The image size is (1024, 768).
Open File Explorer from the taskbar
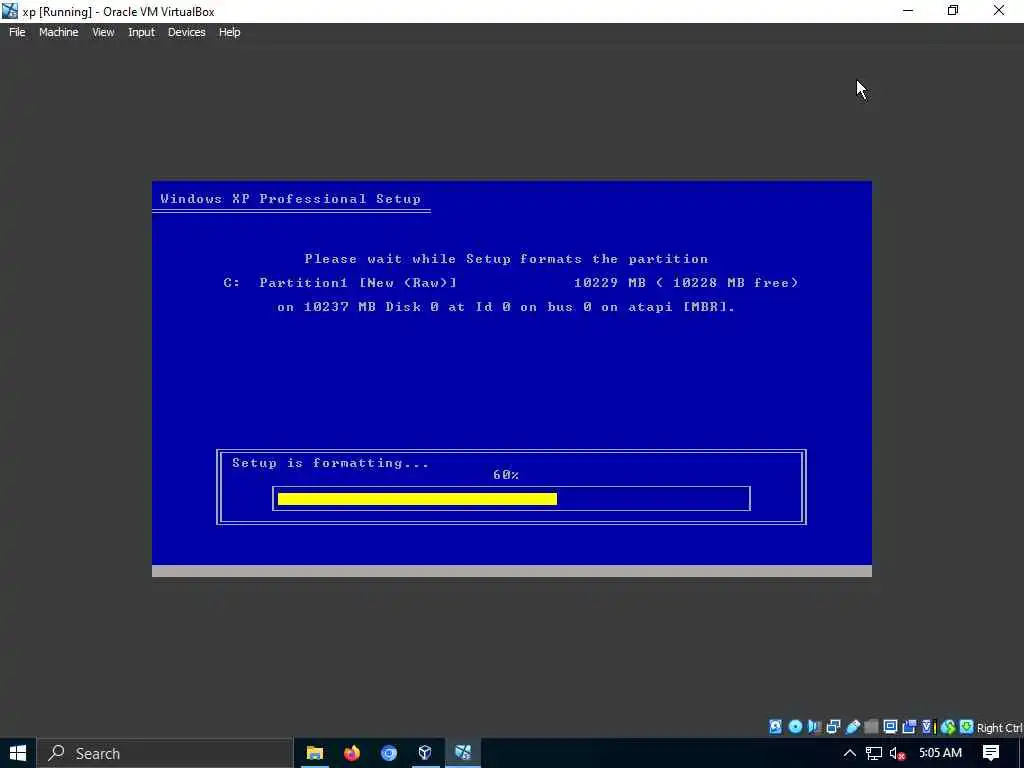pyautogui.click(x=315, y=753)
